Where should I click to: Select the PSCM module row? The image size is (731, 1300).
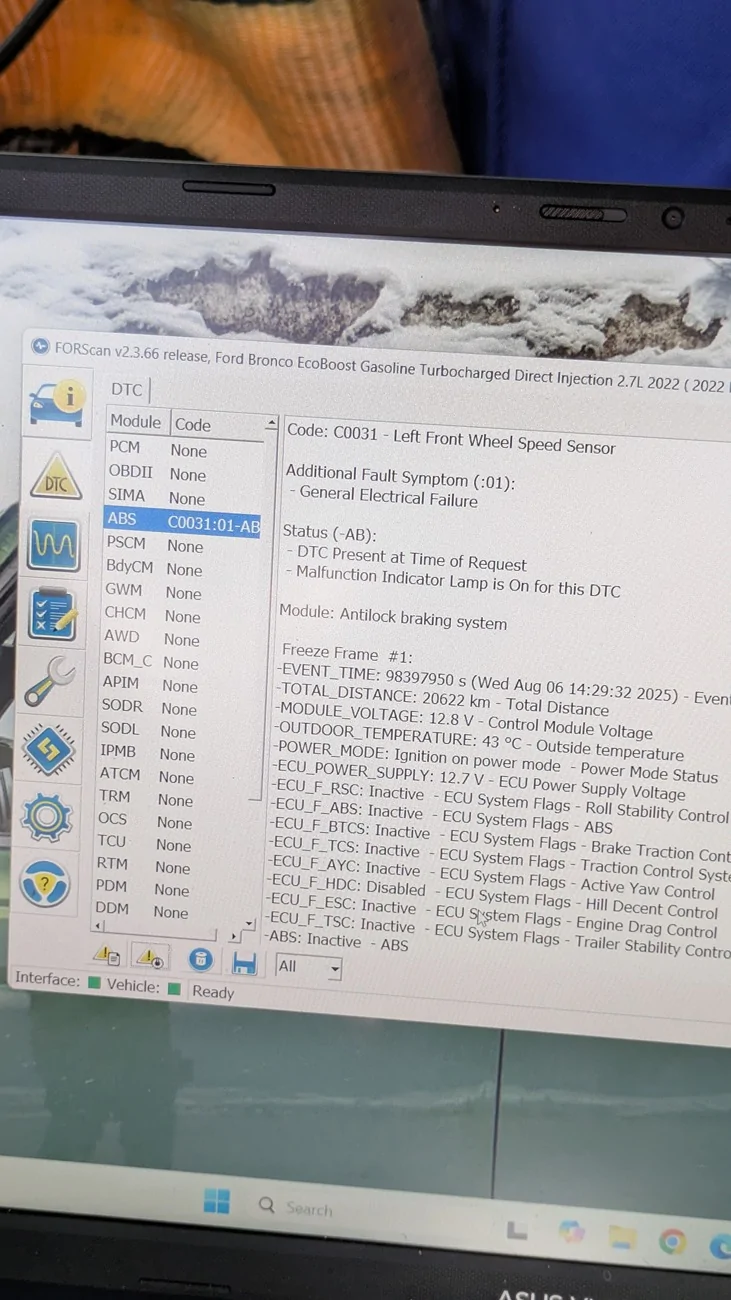point(182,544)
